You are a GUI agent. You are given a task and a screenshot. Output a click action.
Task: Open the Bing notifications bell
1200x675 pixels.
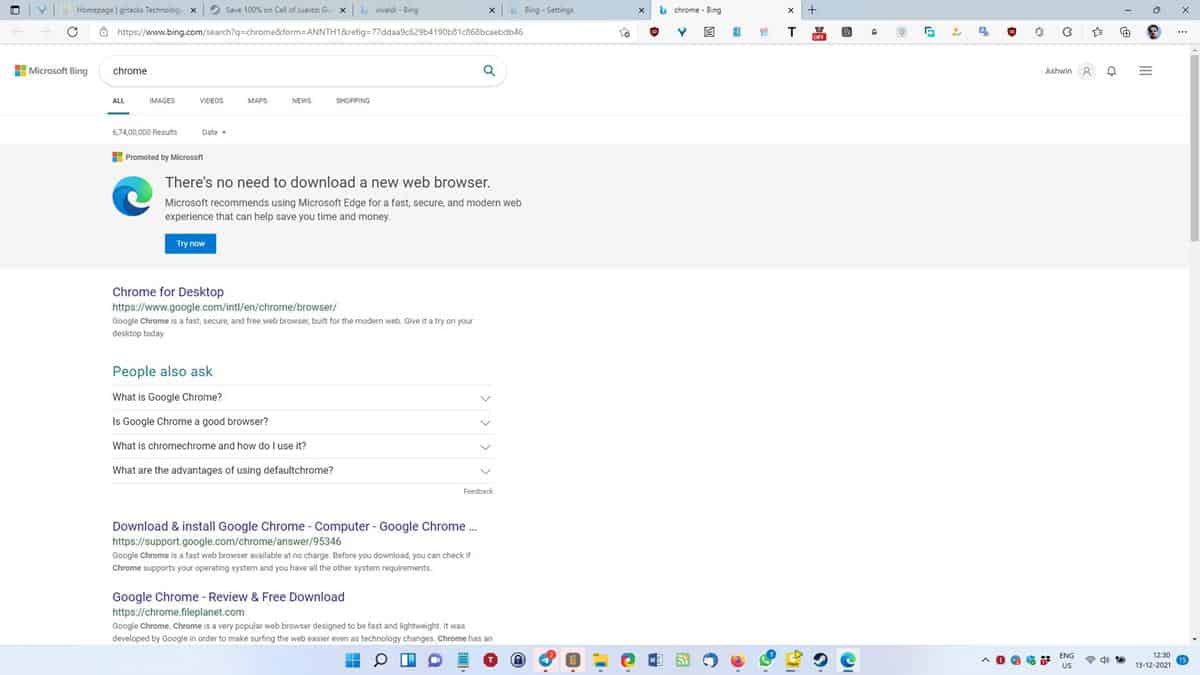pos(1111,71)
